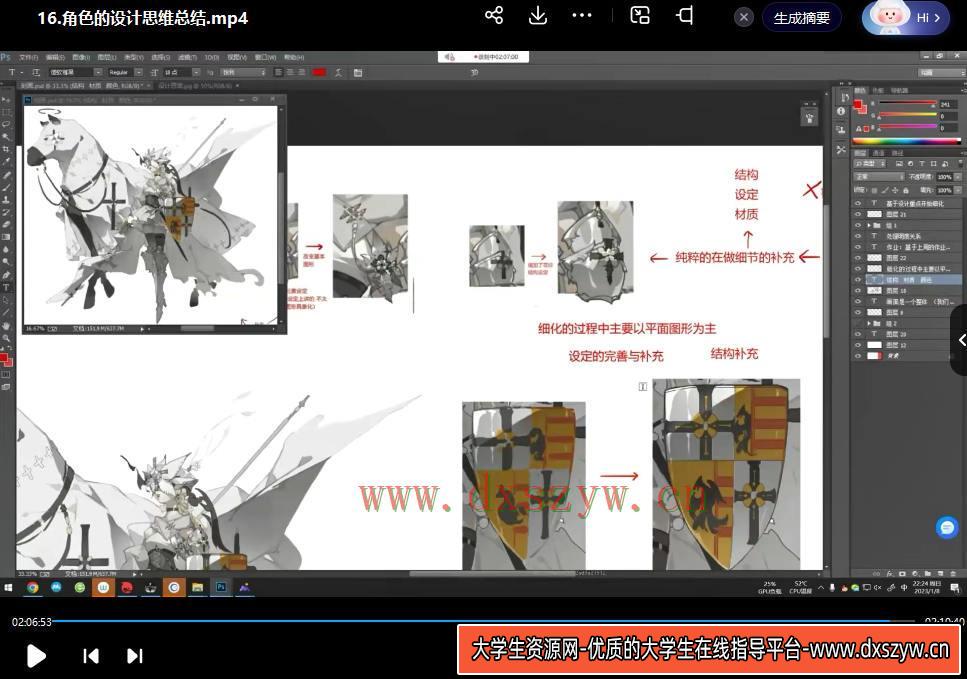Filter layers by type layers icon
This screenshot has height=679, width=967.
tap(921, 163)
